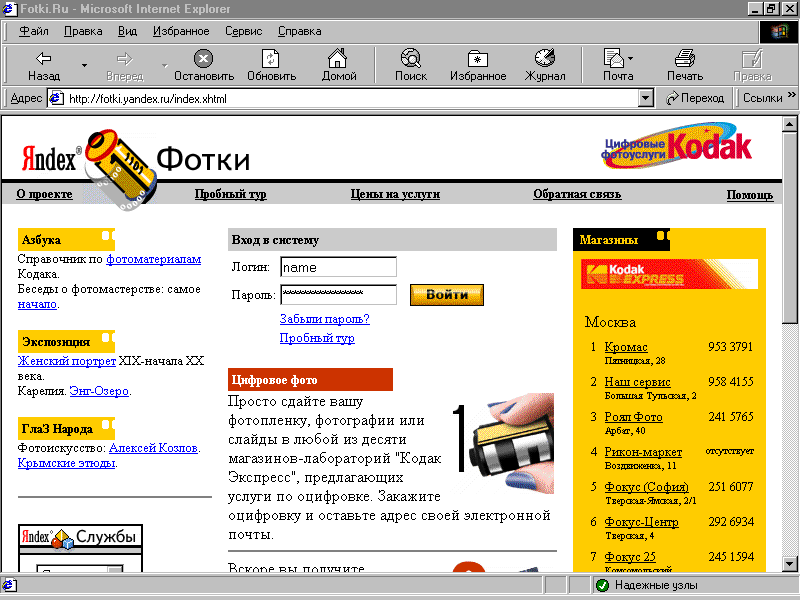Open the Роял Фото store link
This screenshot has height=600, width=800.
pos(634,417)
